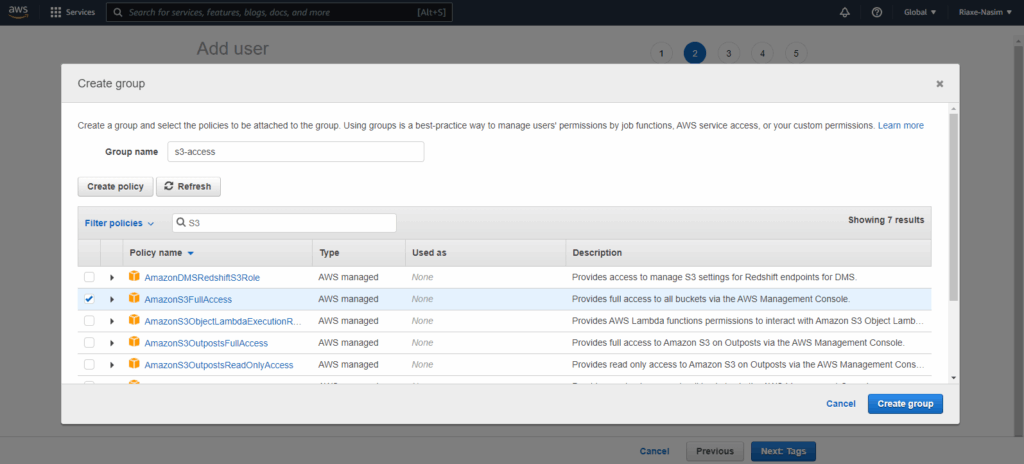Uncheck the AmazonS3FullAccess checkbox
1024x464 pixels.
point(89,299)
